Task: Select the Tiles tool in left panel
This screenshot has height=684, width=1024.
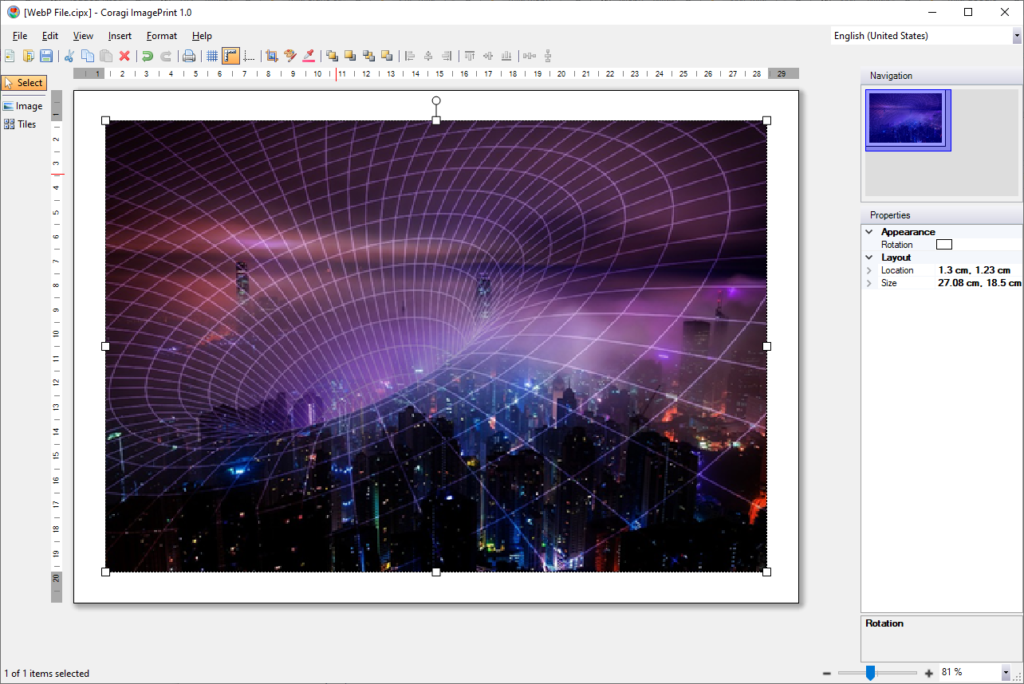Action: (21, 124)
